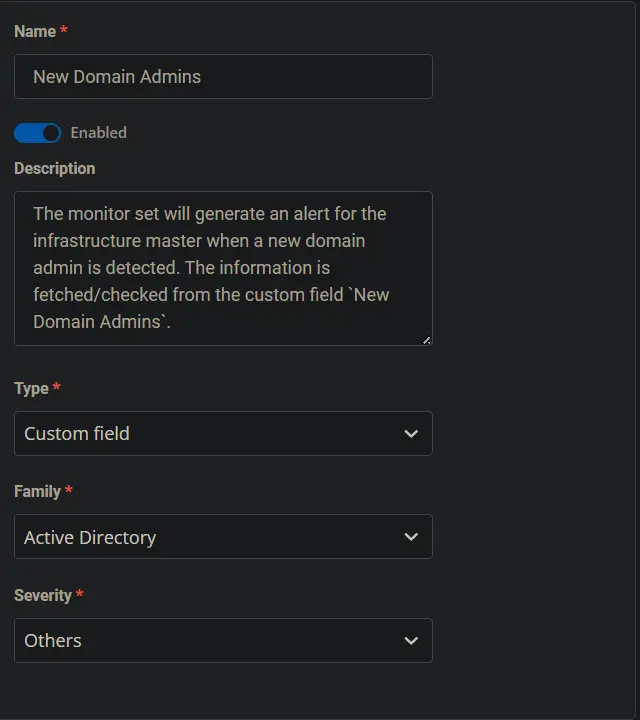Click inside the Description text area
Image resolution: width=640 pixels, height=720 pixels.
click(223, 268)
